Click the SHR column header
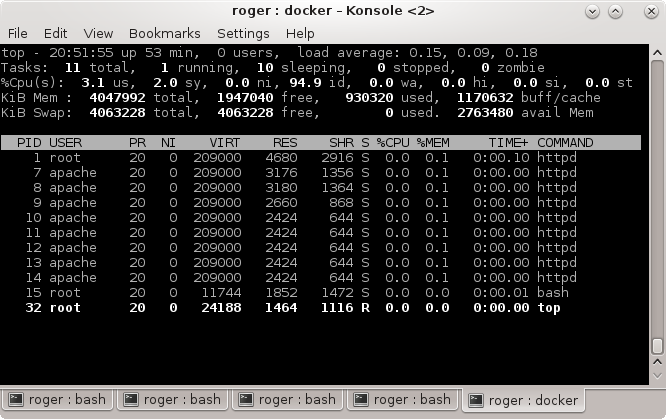Screen dimensions: 666x419 pos(341,143)
